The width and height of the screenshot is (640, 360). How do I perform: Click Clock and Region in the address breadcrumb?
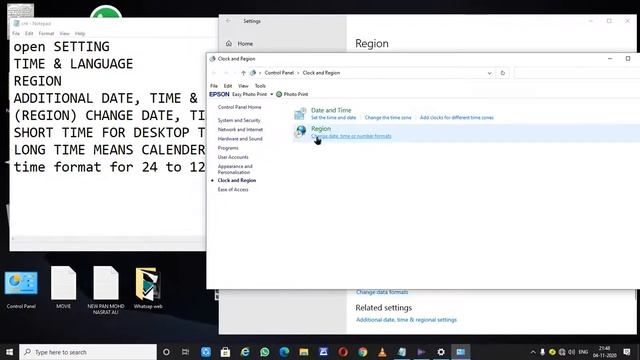[321, 73]
